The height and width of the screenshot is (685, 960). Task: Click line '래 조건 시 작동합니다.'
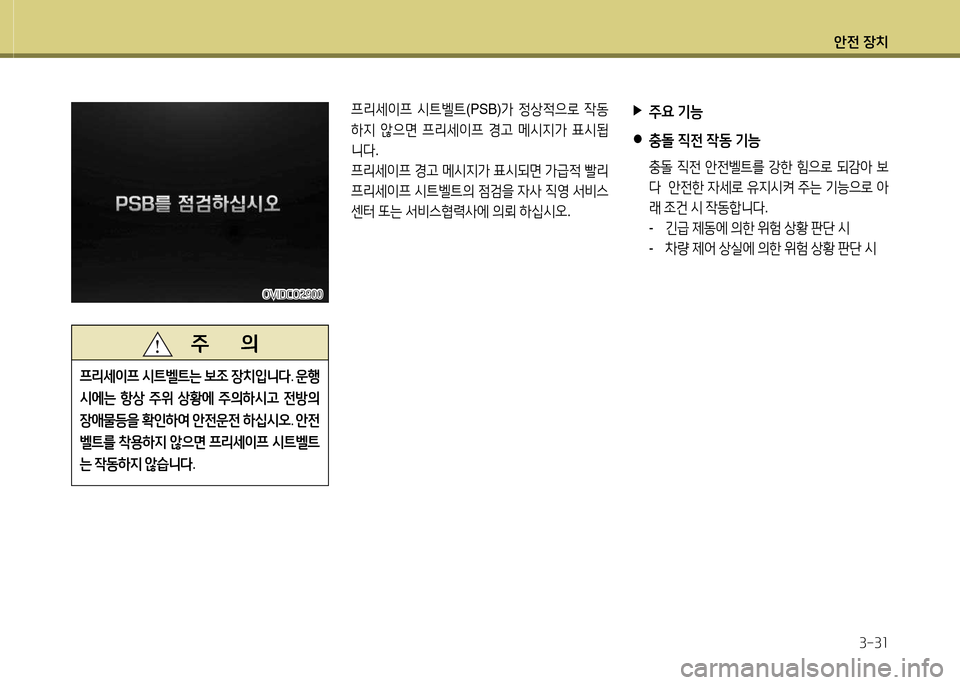pyautogui.click(x=708, y=208)
